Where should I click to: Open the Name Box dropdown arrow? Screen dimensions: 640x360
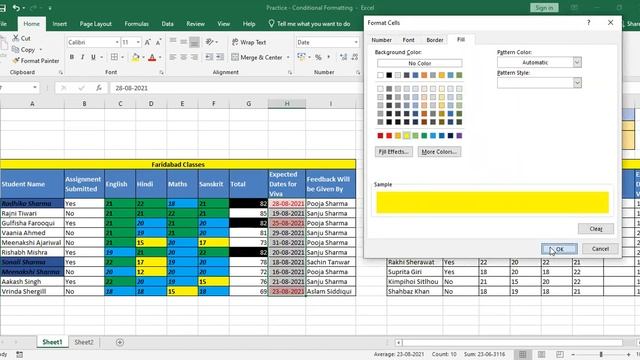(35, 87)
